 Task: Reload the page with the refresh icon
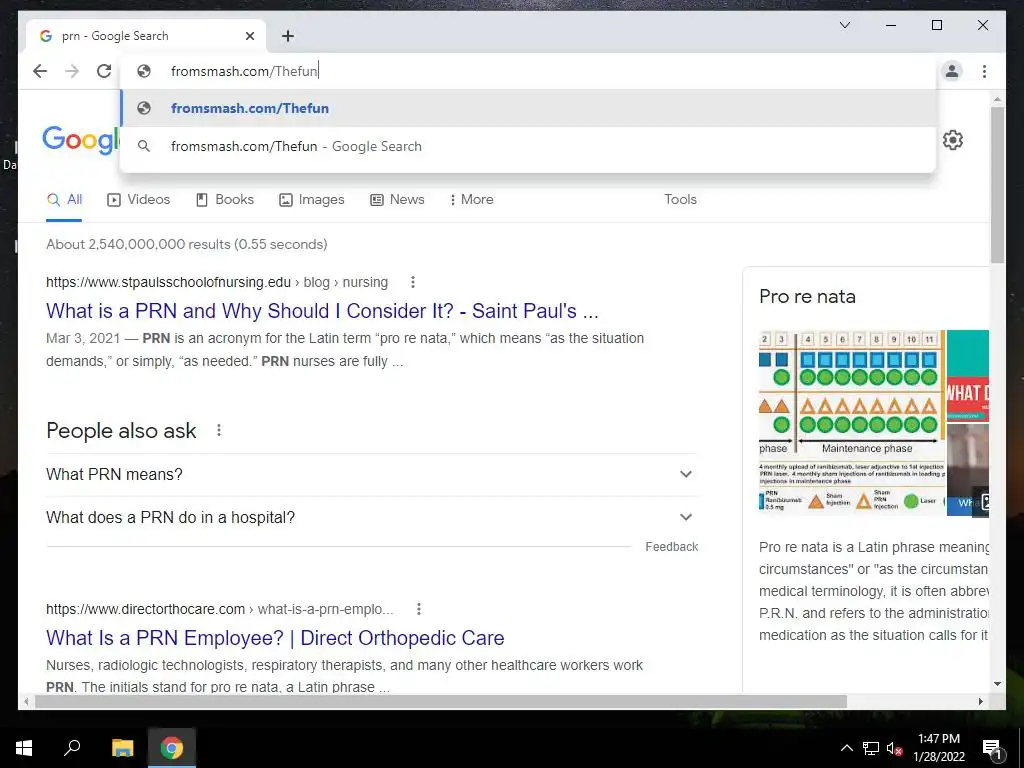coord(104,71)
